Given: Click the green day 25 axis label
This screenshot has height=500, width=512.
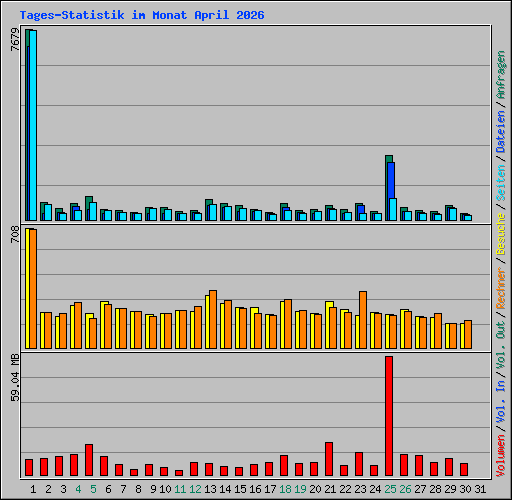Looking at the screenshot, I should point(390,489).
